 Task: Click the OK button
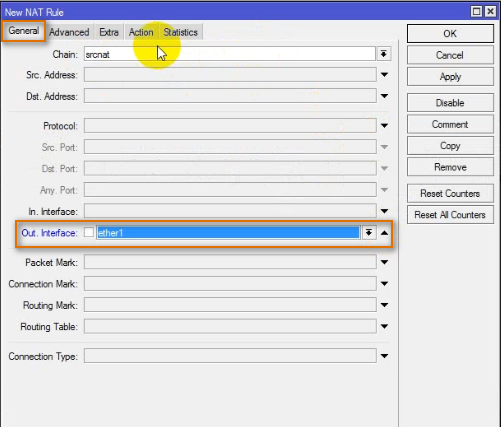(x=450, y=33)
